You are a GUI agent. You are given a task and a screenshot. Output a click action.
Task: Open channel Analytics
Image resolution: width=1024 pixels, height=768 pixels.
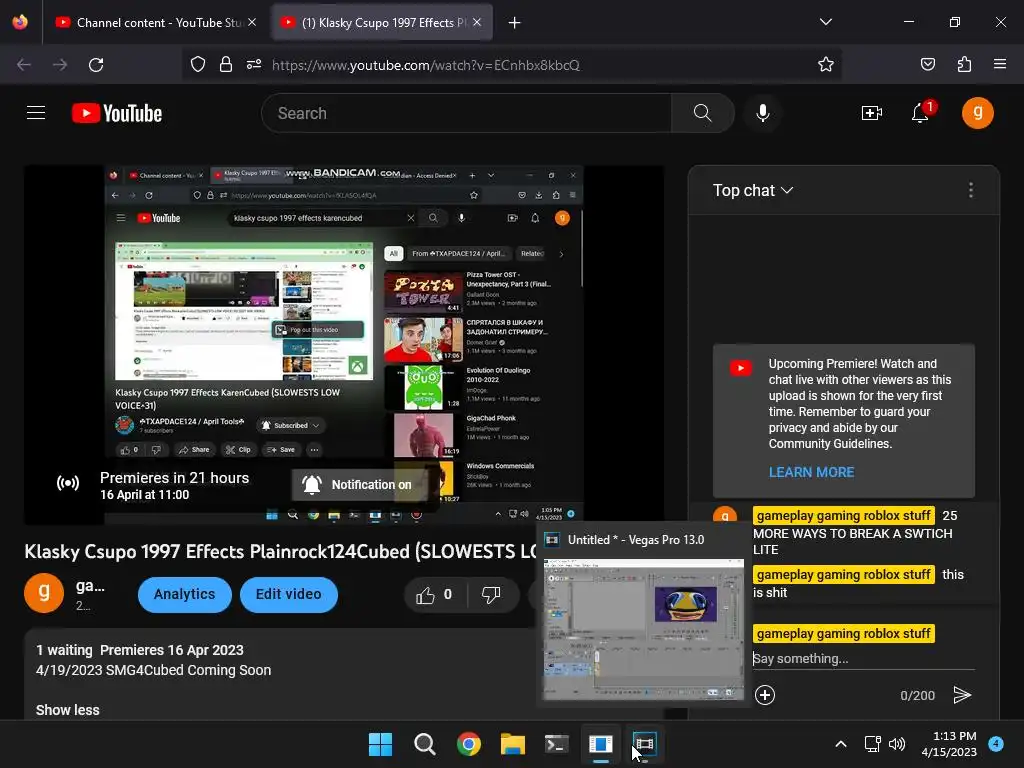pos(185,594)
